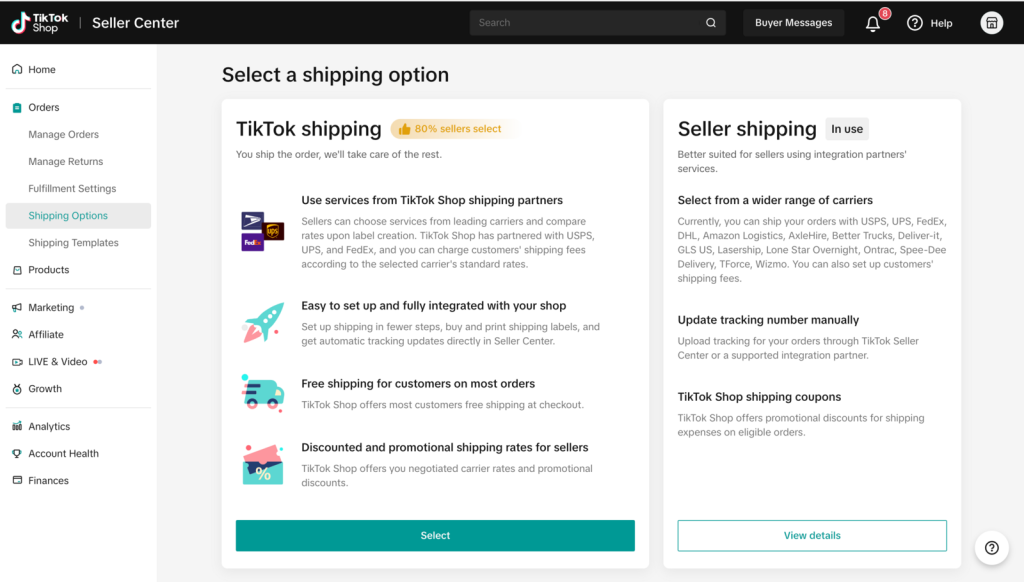
Task: Select the LIVE & Video TV icon
Action: point(16,361)
